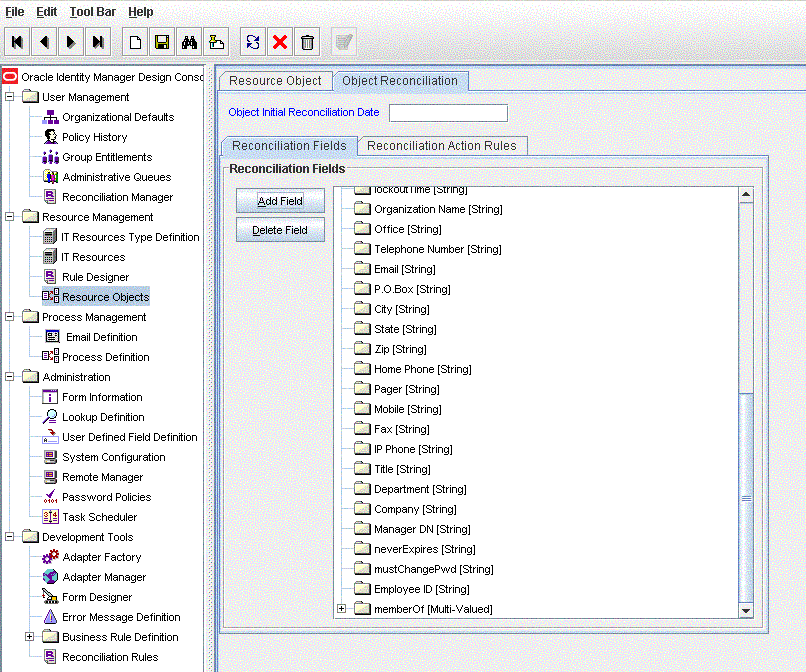Click the New document toolbar icon

[135, 42]
